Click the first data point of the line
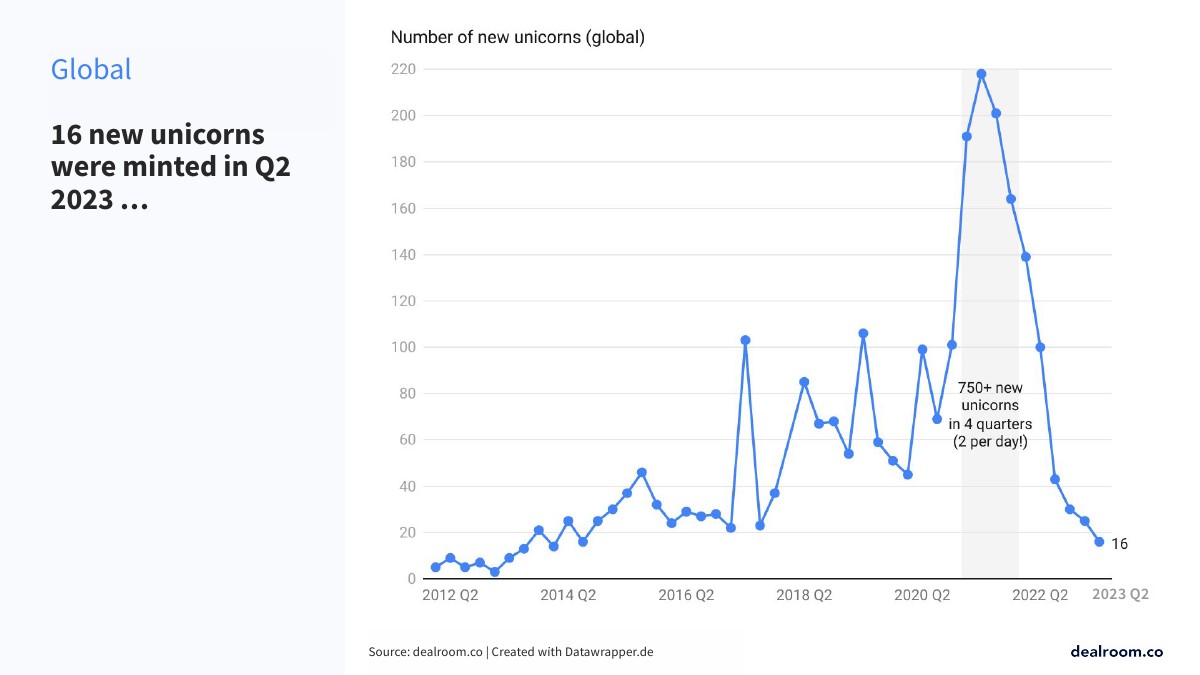1200x675 pixels. coord(435,567)
